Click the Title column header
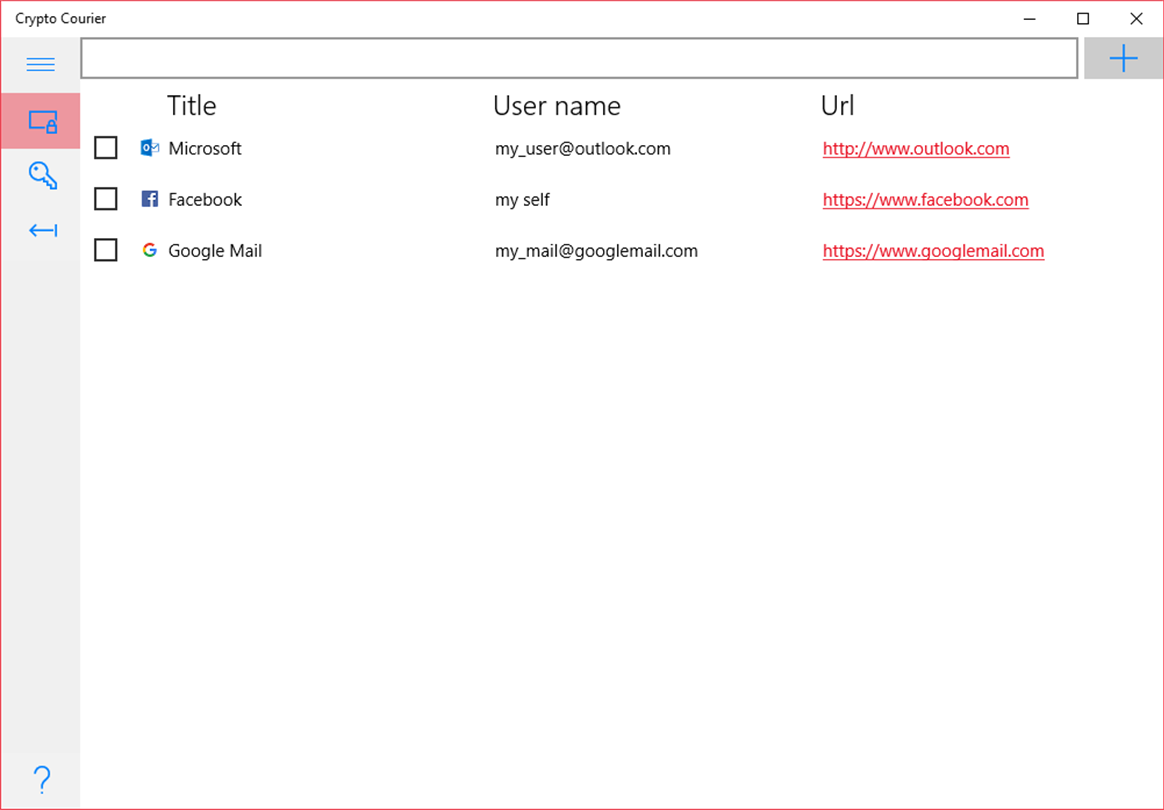The width and height of the screenshot is (1164, 810). coord(191,106)
